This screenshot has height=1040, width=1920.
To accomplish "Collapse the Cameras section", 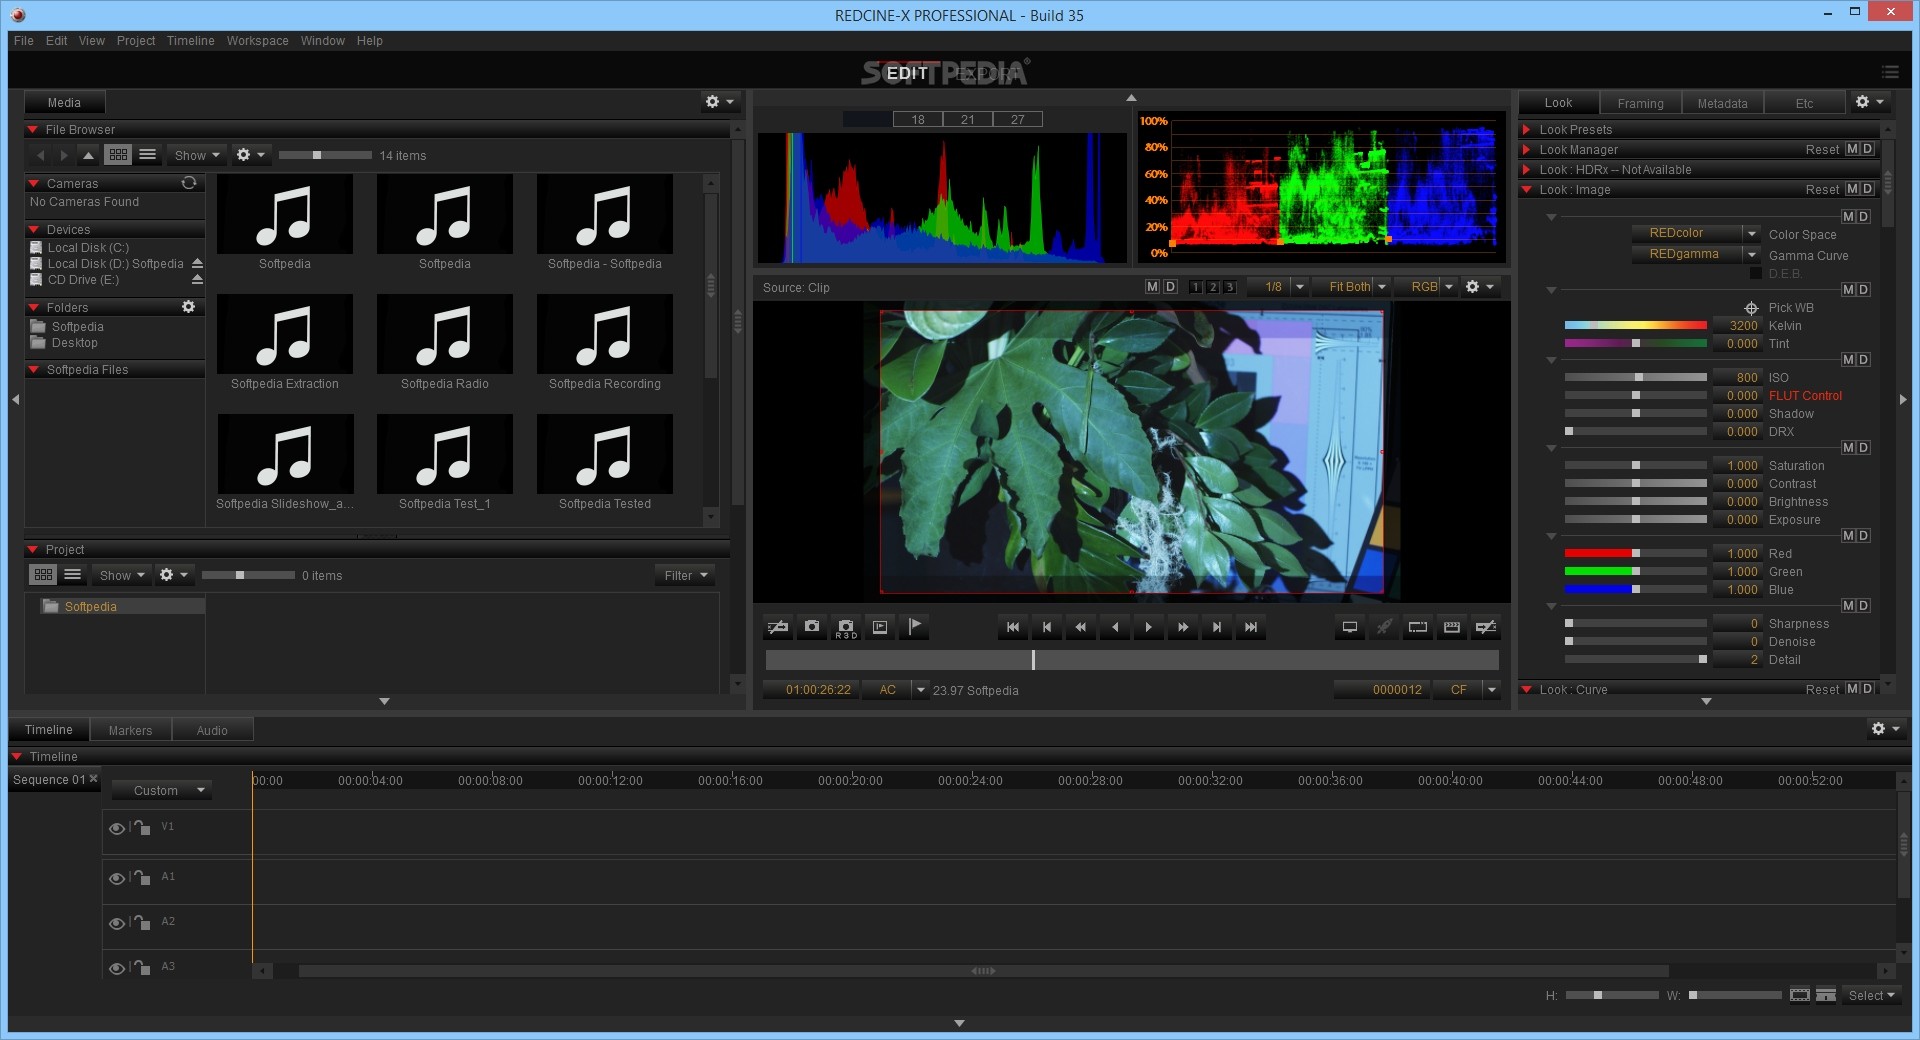I will point(34,184).
